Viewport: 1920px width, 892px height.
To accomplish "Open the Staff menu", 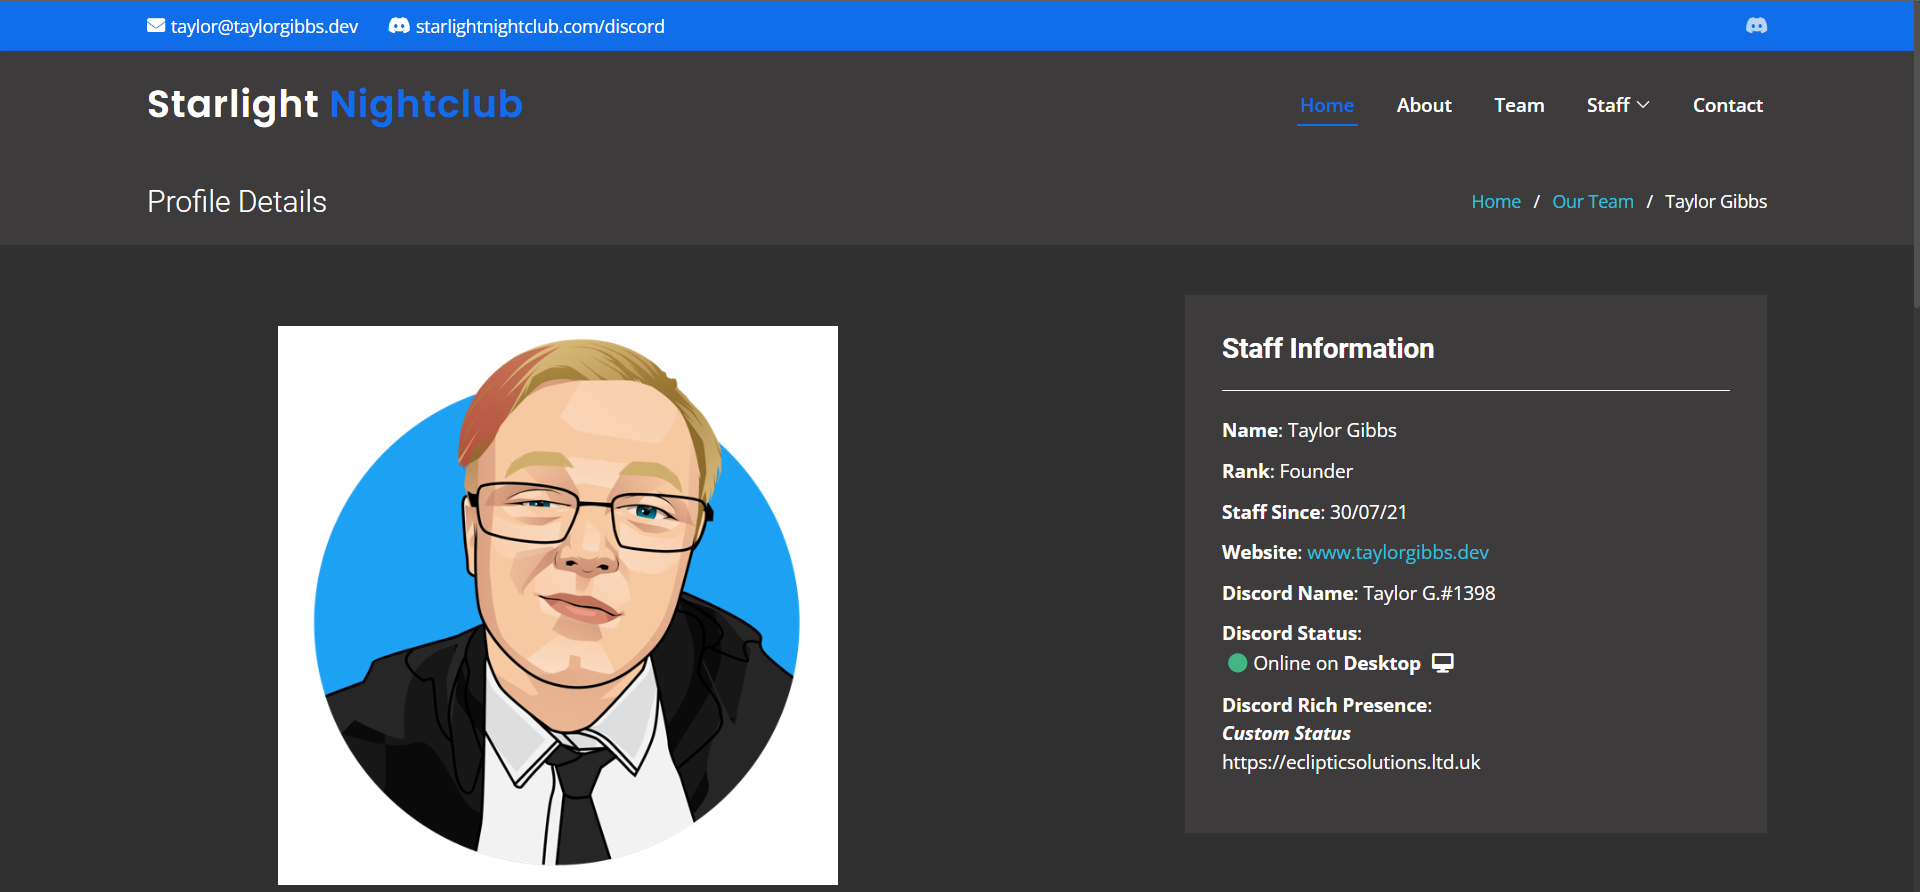I will point(1608,105).
